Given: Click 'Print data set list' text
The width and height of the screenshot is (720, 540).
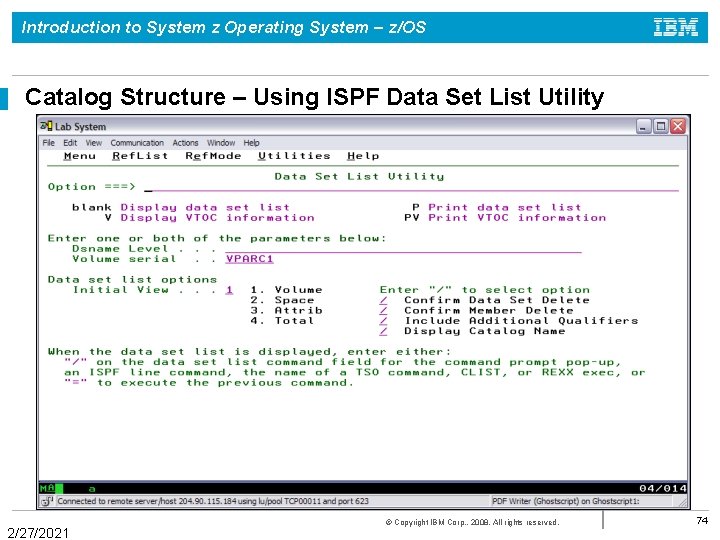Looking at the screenshot, I should 505,207.
